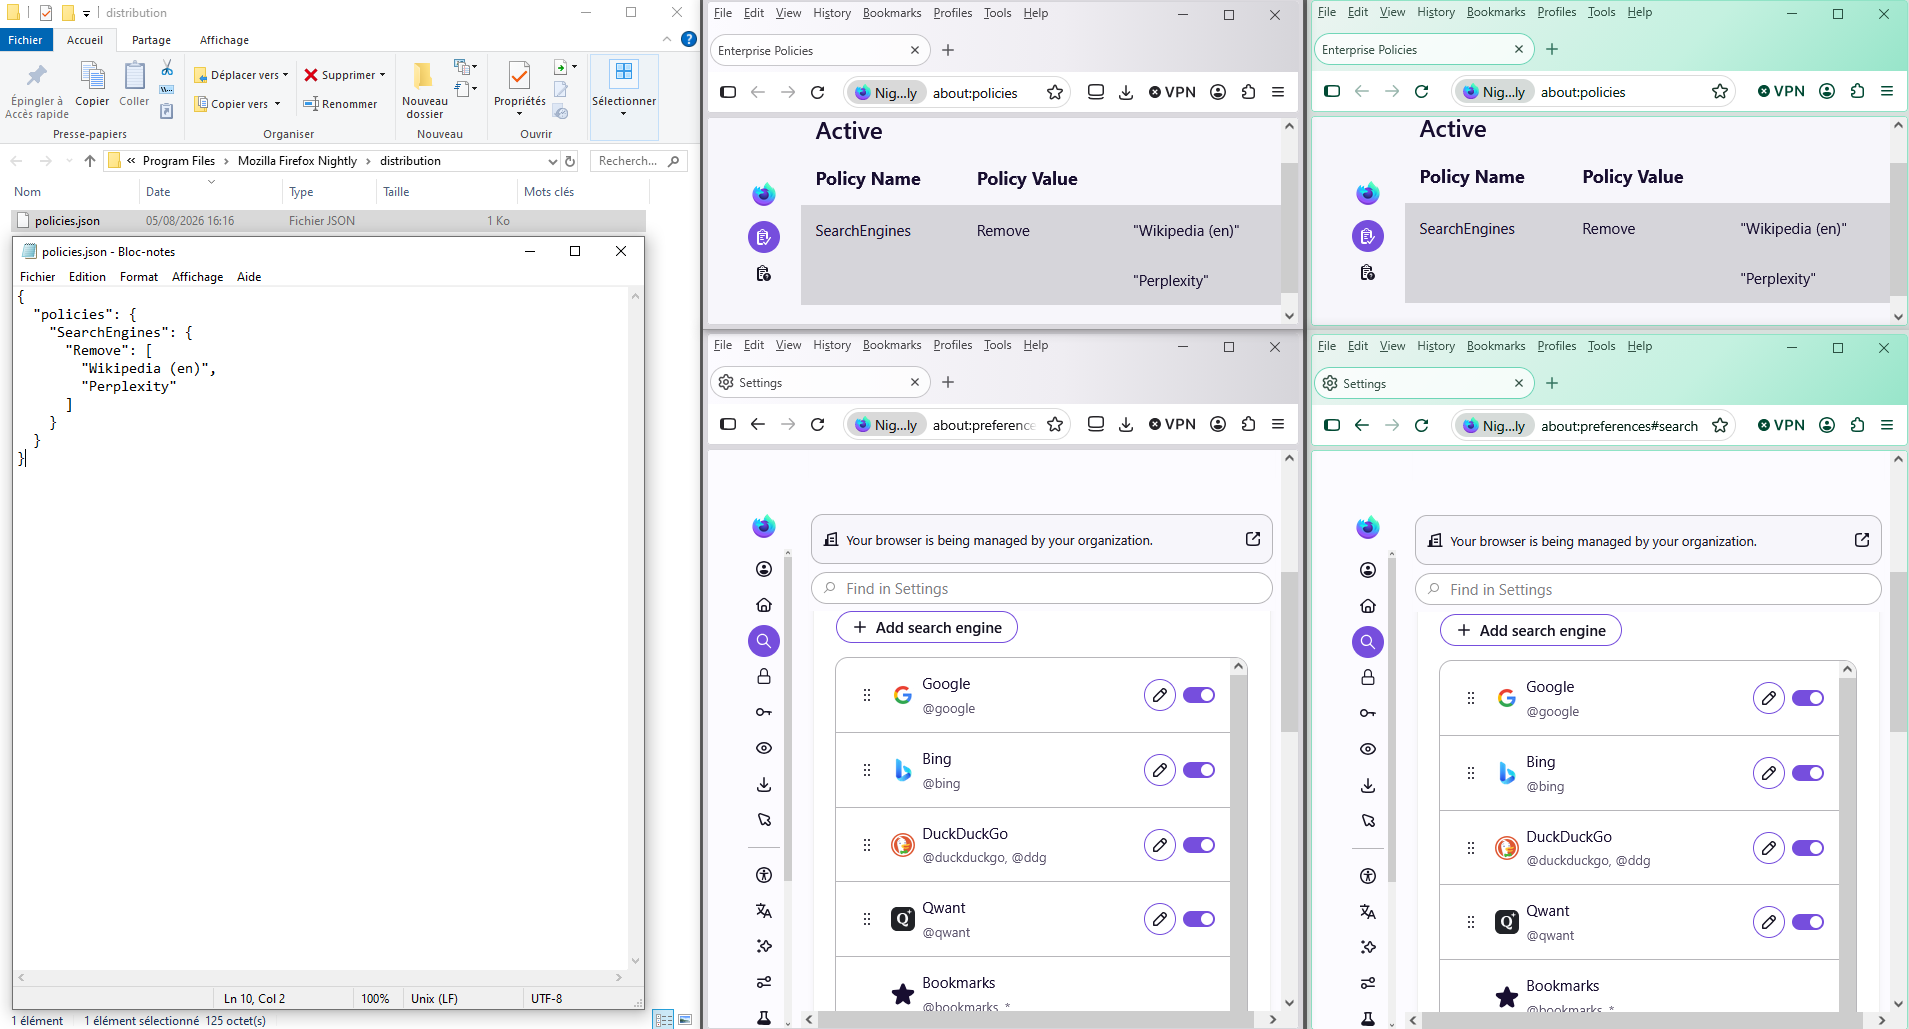
Task: Open hamburger menu in top-right Firefox window
Action: point(1887,91)
